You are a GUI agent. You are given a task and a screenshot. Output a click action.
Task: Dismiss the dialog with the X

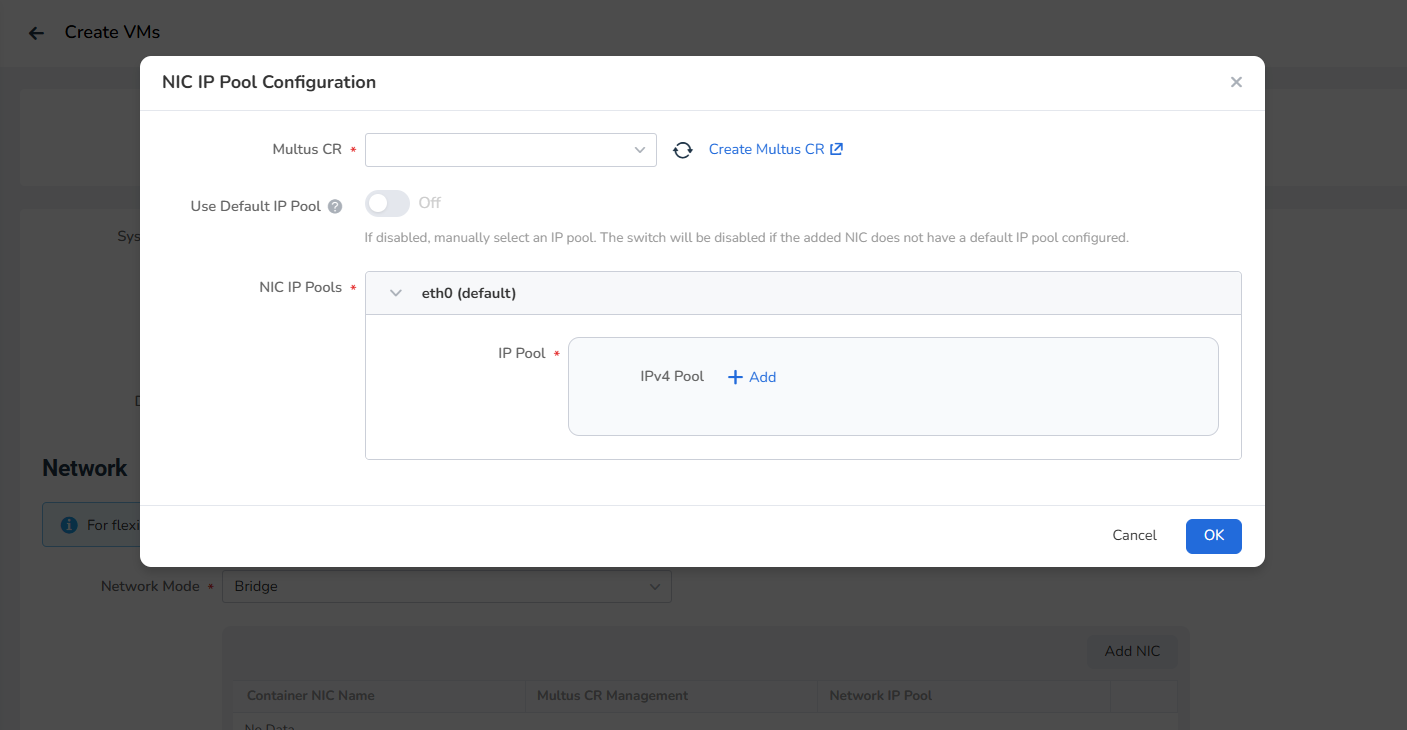[x=1236, y=82]
